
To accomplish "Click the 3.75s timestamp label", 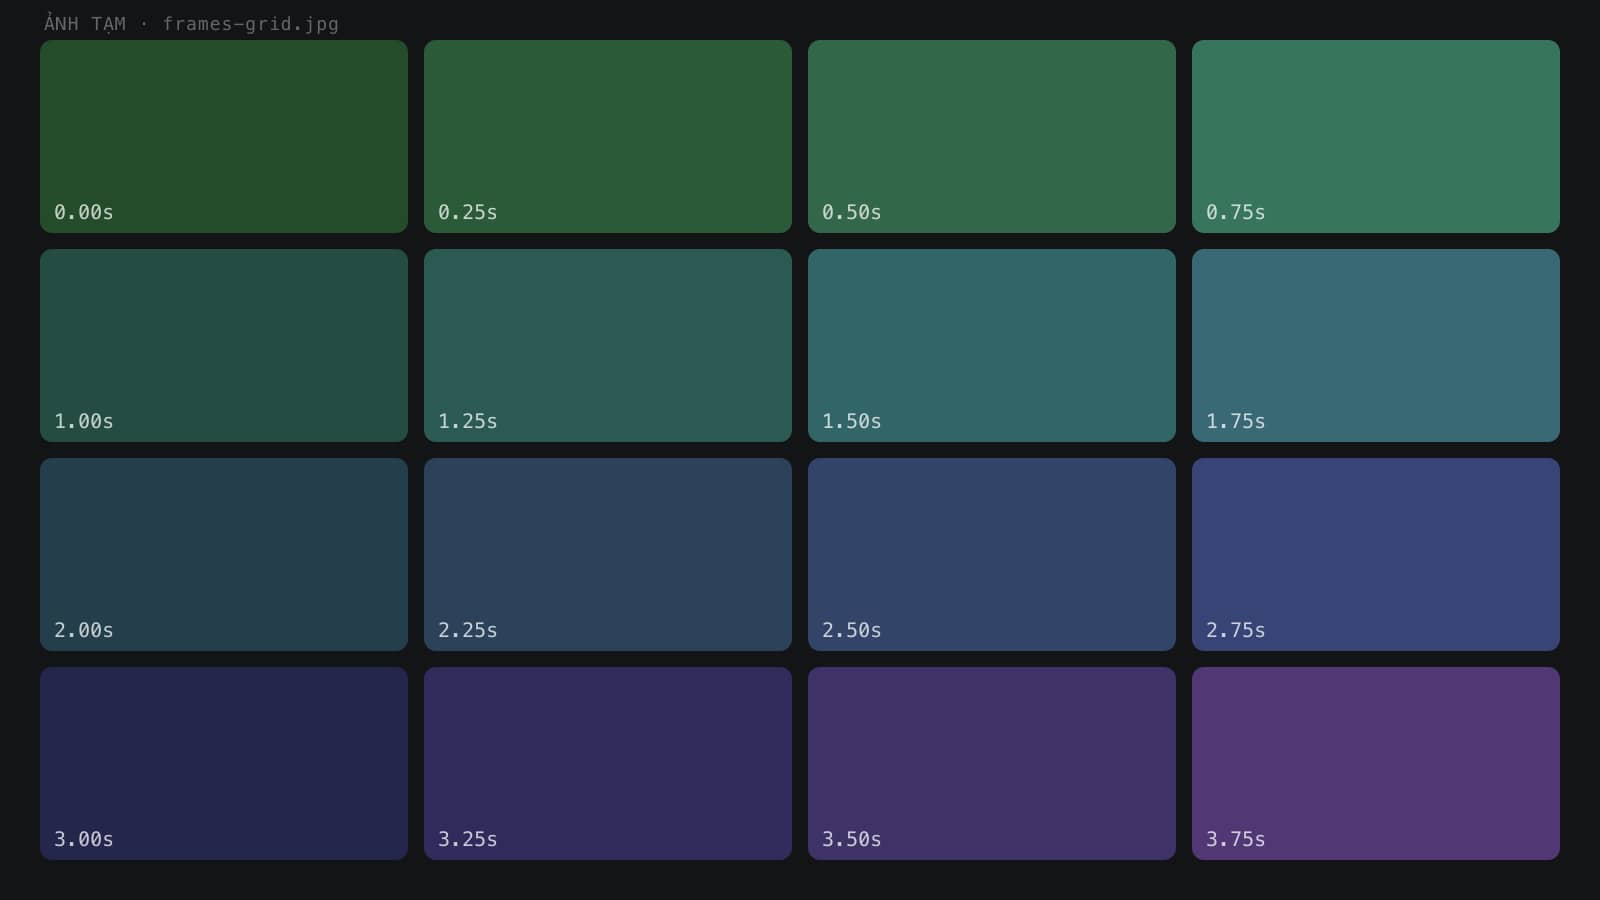I will tap(1235, 839).
